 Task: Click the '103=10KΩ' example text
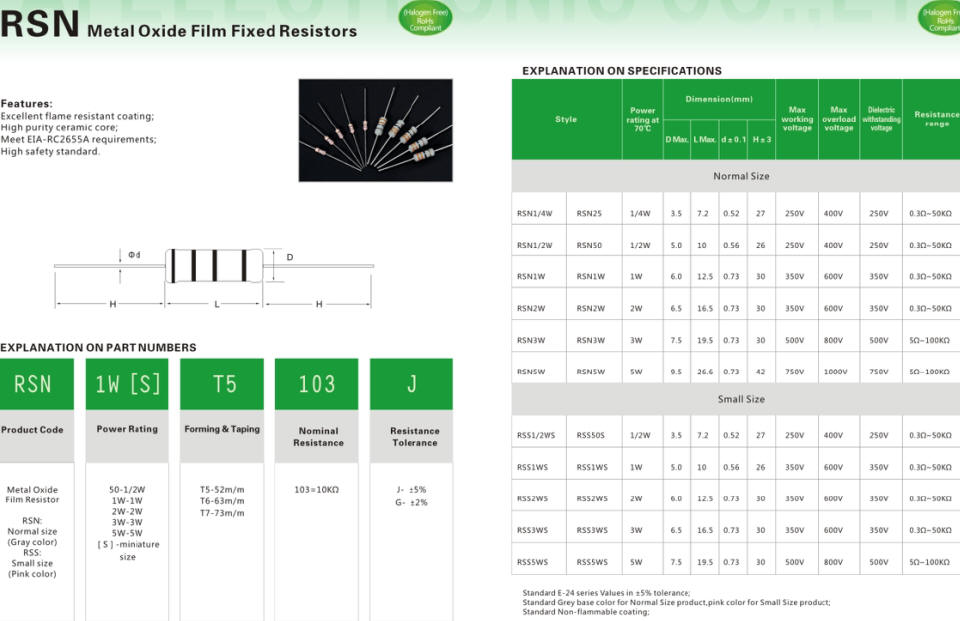[x=317, y=489]
